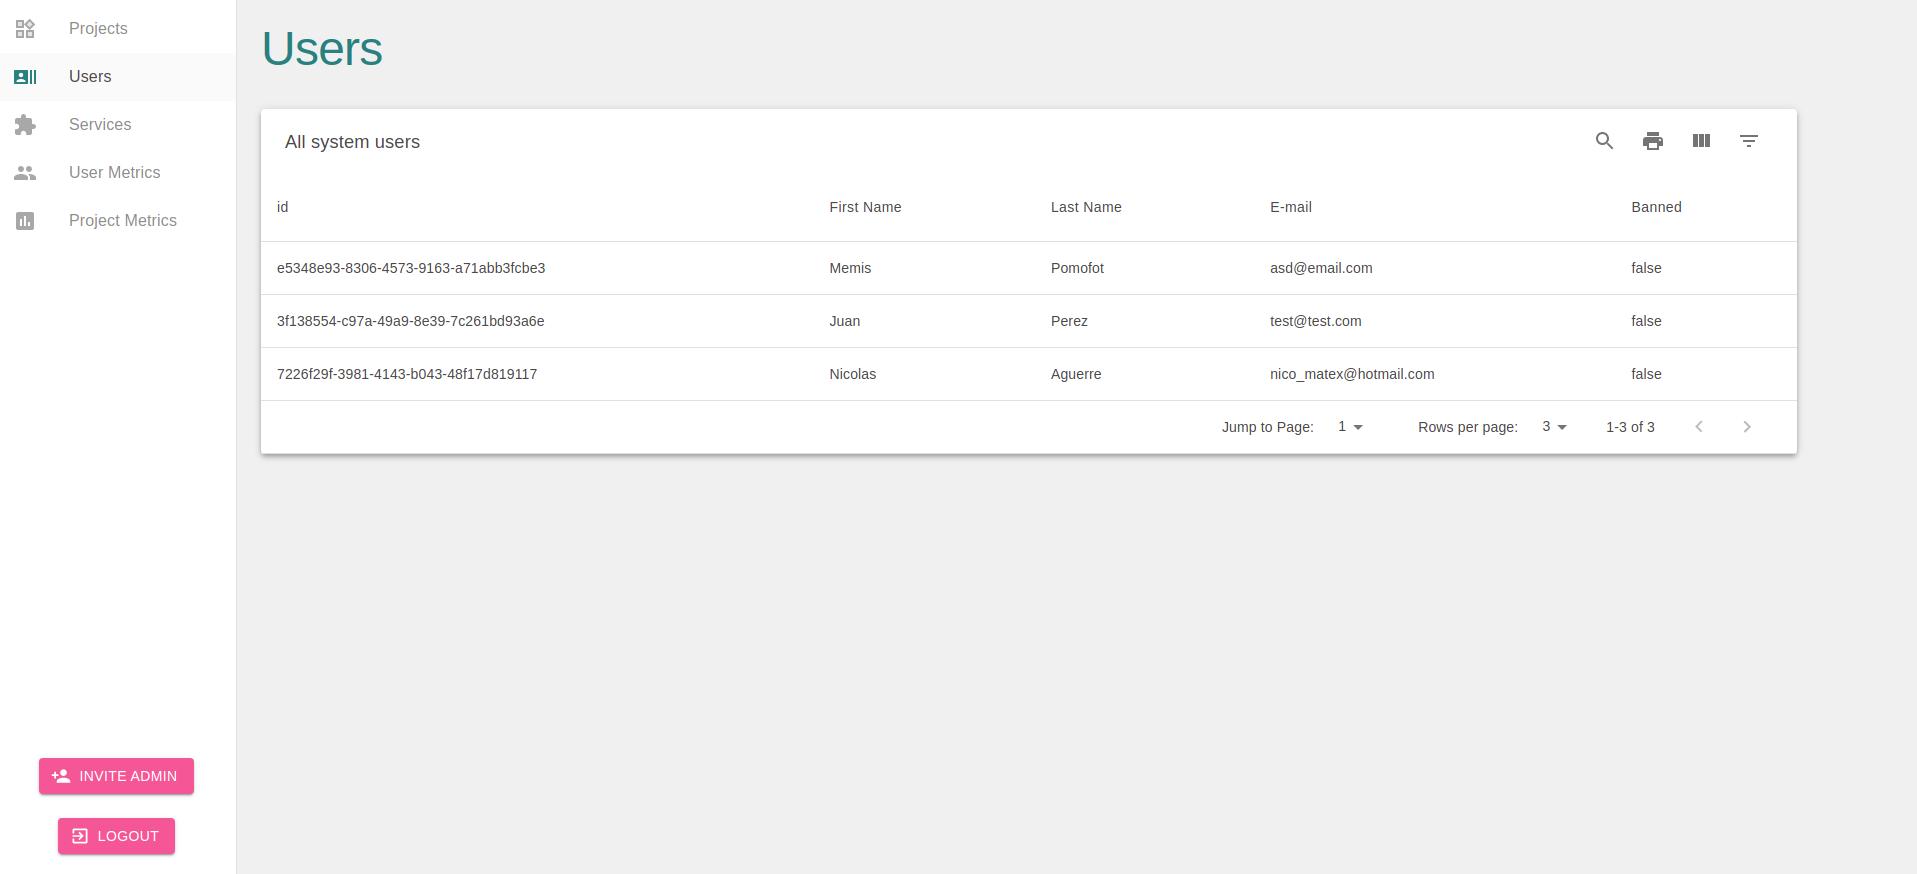The height and width of the screenshot is (874, 1917).
Task: Open the Rows per page dropdown
Action: (1554, 427)
